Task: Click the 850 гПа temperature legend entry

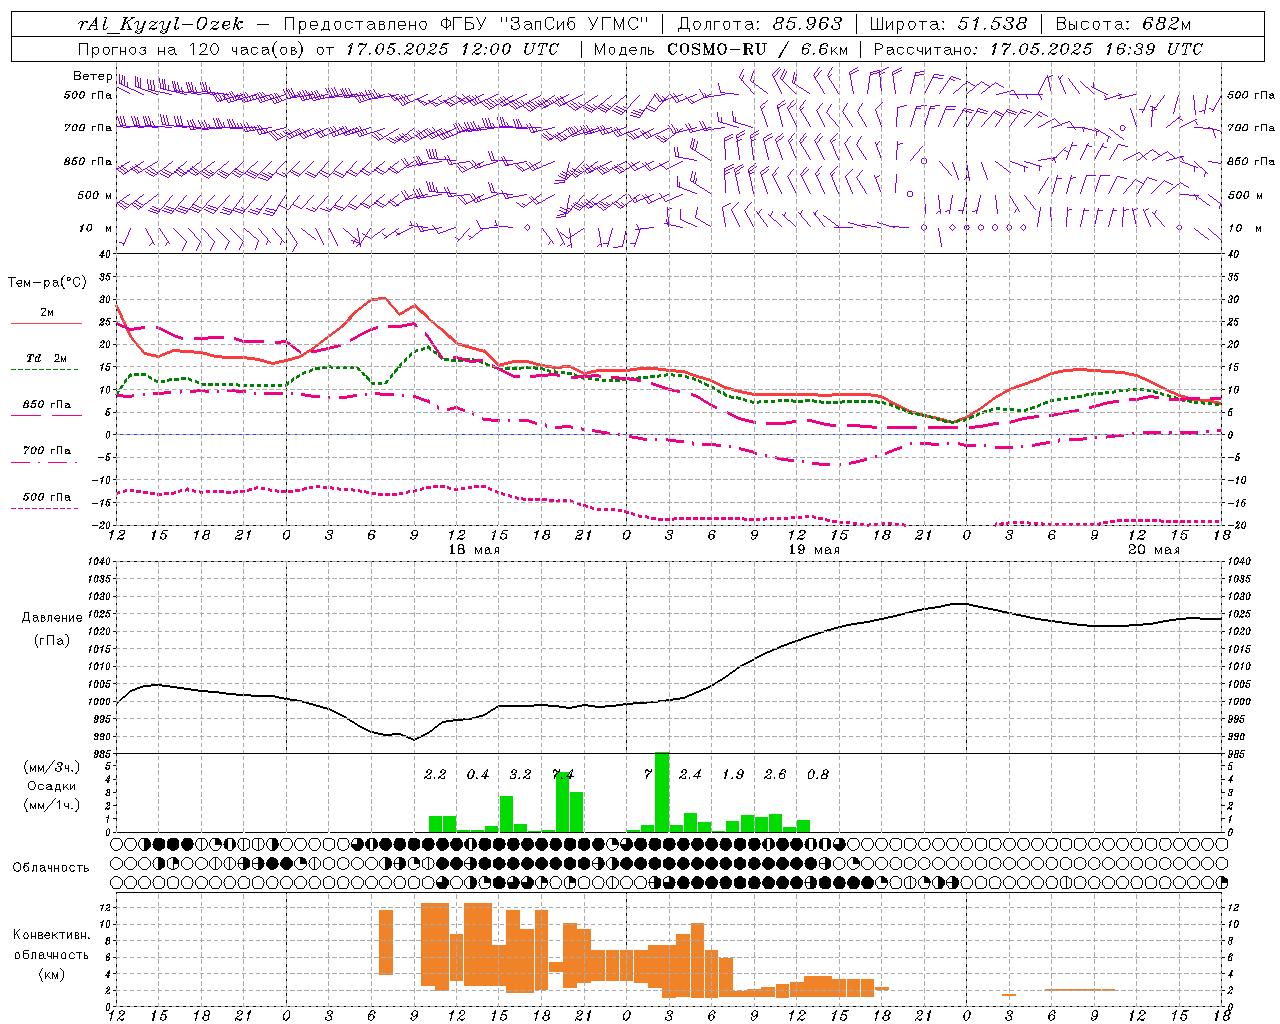Action: (47, 405)
